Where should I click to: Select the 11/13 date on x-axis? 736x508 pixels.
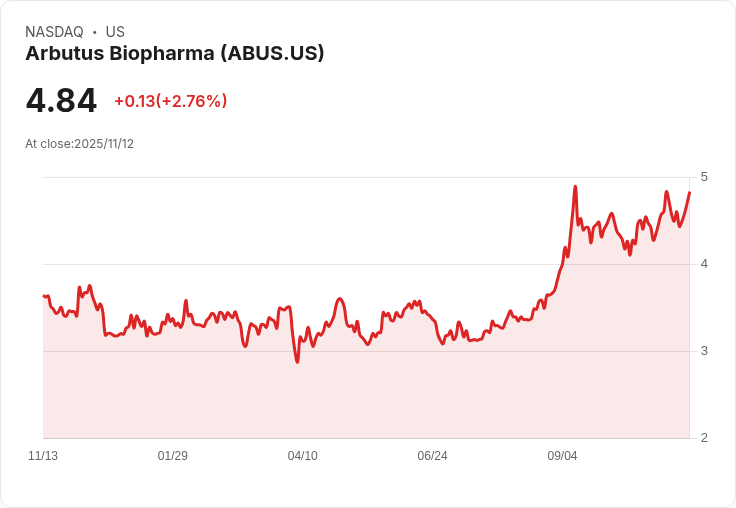click(43, 456)
